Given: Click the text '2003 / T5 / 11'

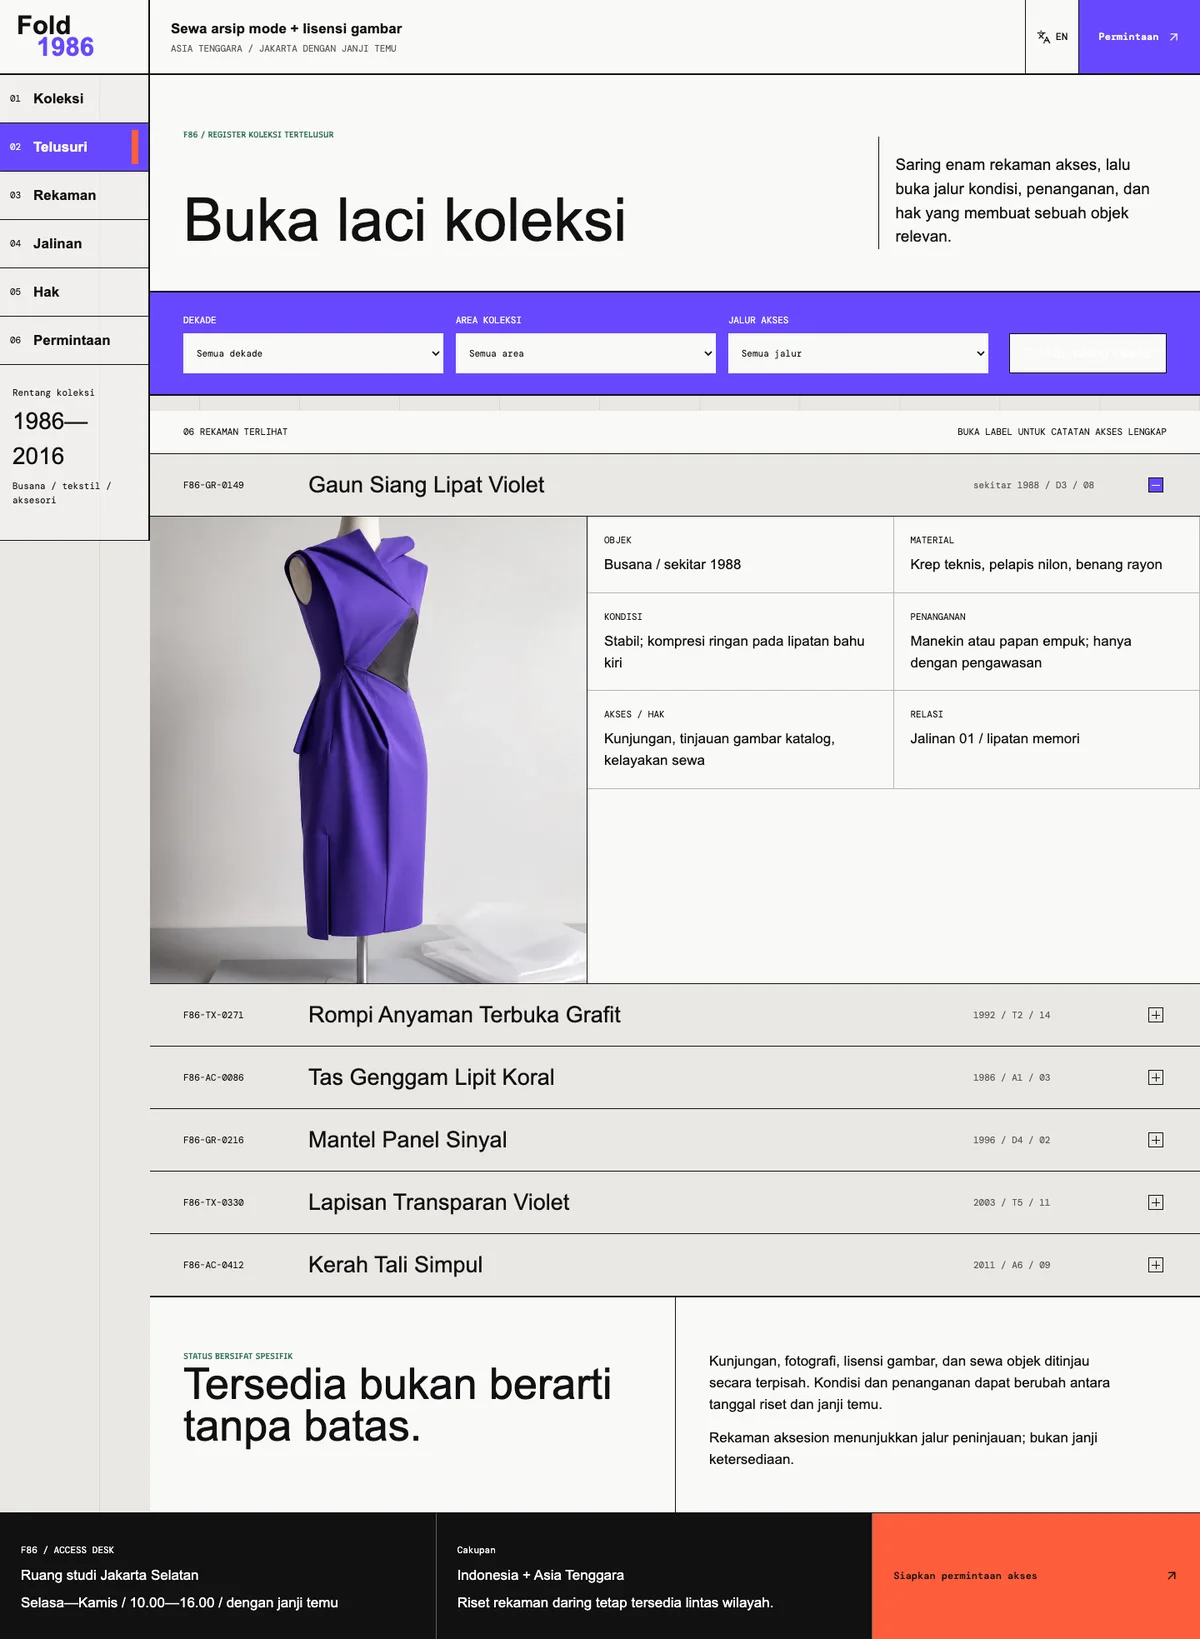Looking at the screenshot, I should [x=1011, y=1202].
